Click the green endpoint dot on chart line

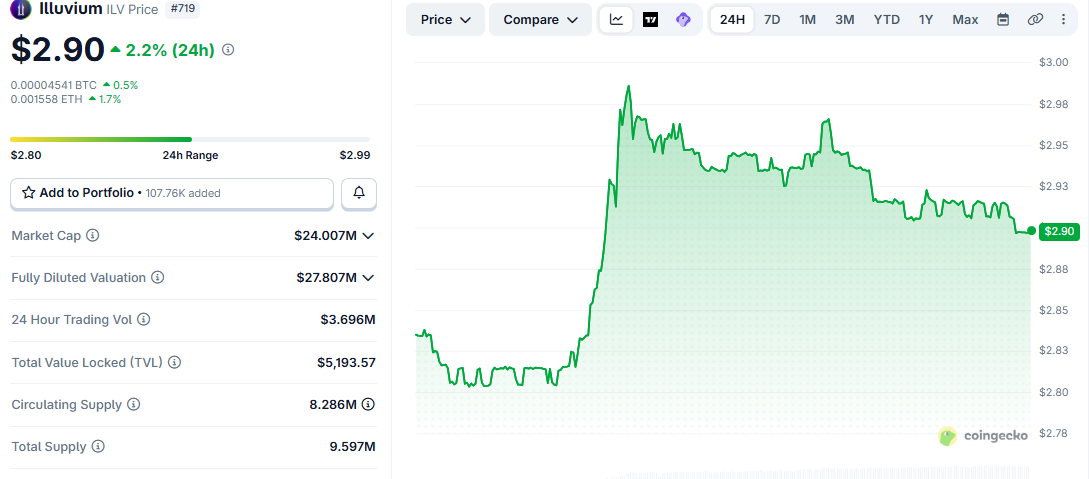1031,230
